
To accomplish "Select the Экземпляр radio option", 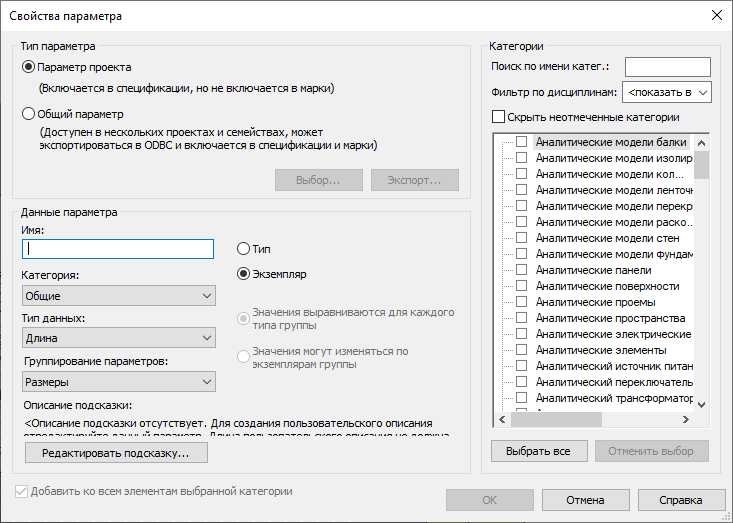I will [x=243, y=273].
